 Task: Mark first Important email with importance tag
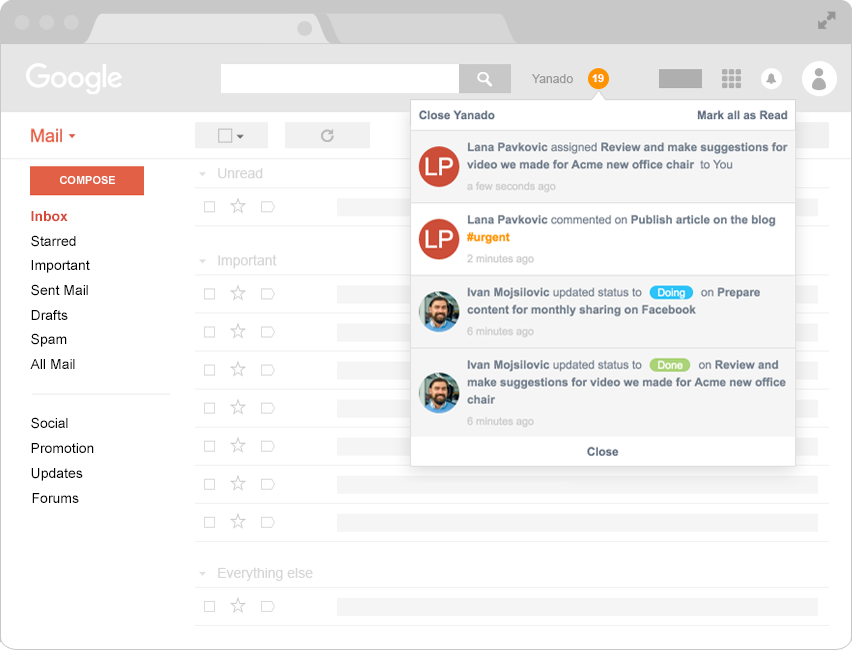267,294
